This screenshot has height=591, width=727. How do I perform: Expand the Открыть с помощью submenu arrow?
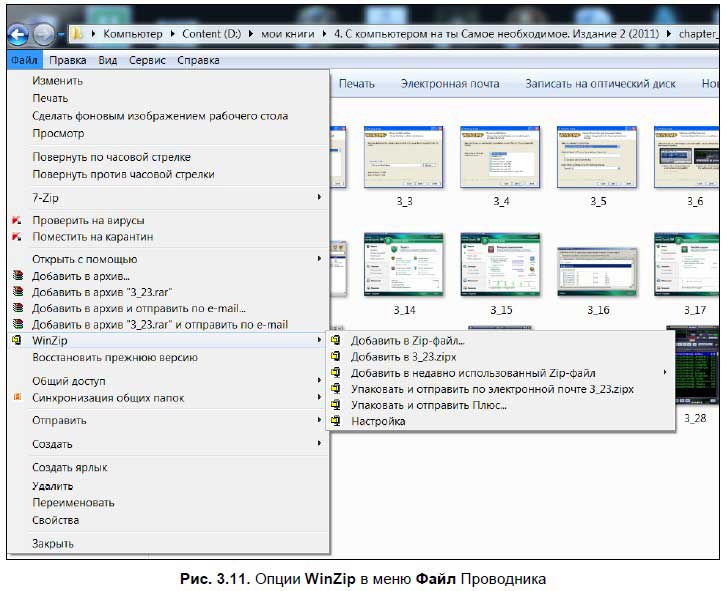point(319,259)
